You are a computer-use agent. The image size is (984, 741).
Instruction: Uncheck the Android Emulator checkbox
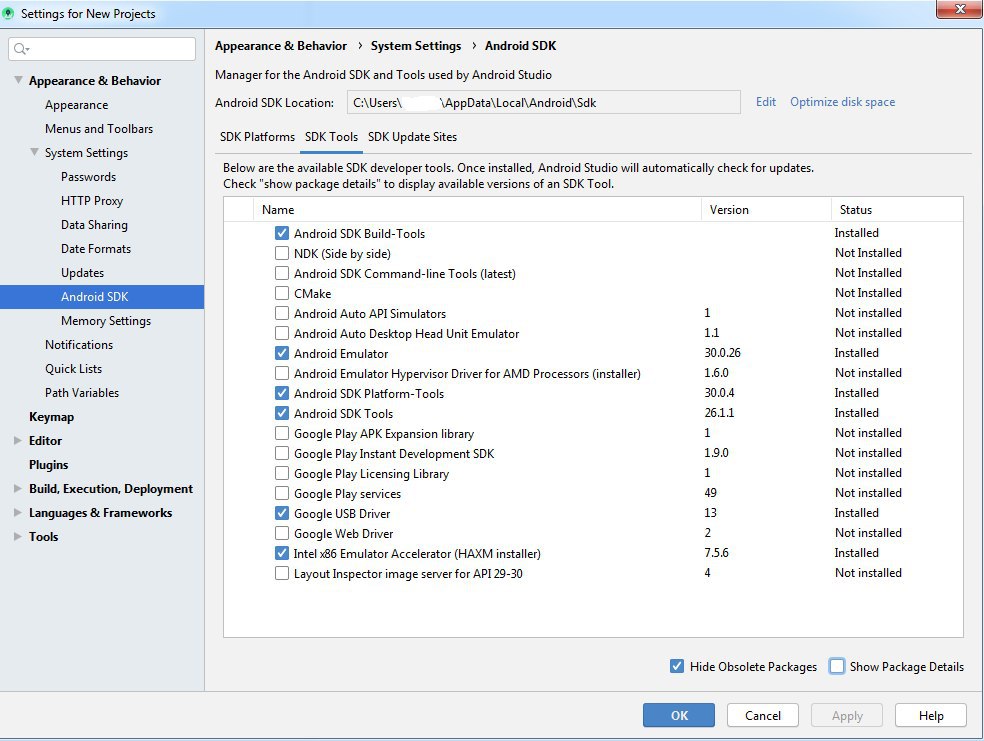tap(282, 353)
